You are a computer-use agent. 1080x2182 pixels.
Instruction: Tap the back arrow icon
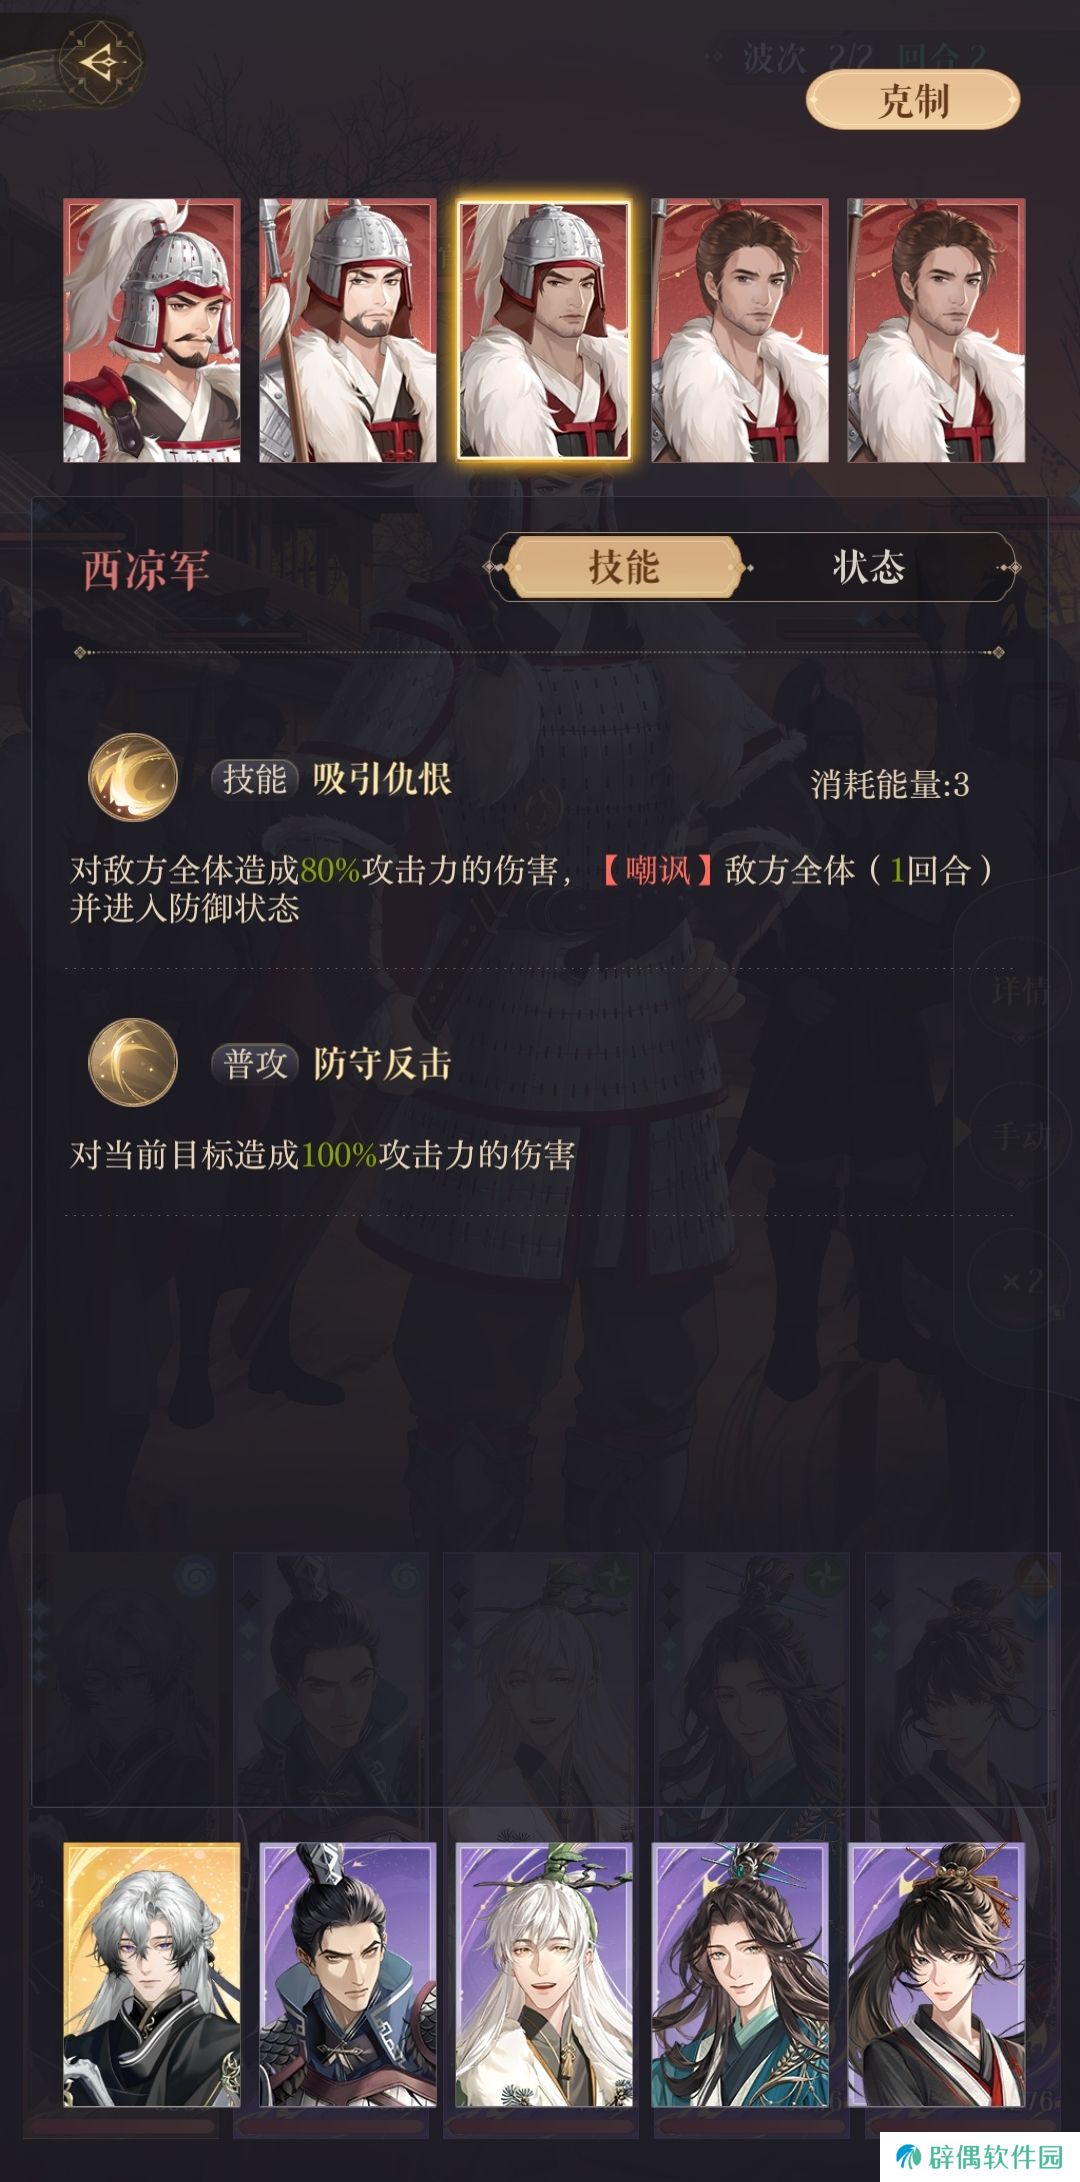(99, 62)
